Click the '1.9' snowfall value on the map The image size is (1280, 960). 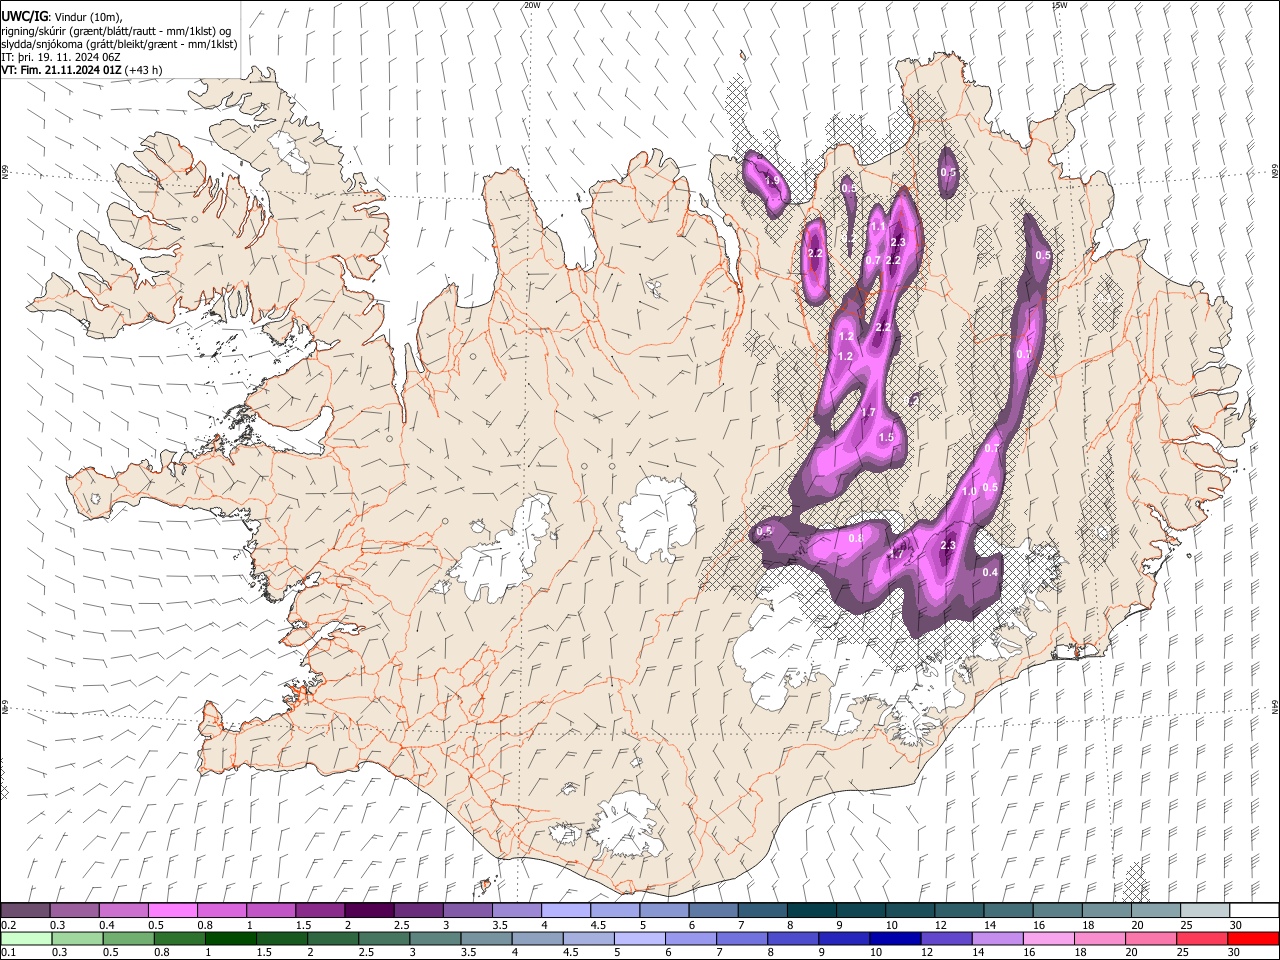772,181
